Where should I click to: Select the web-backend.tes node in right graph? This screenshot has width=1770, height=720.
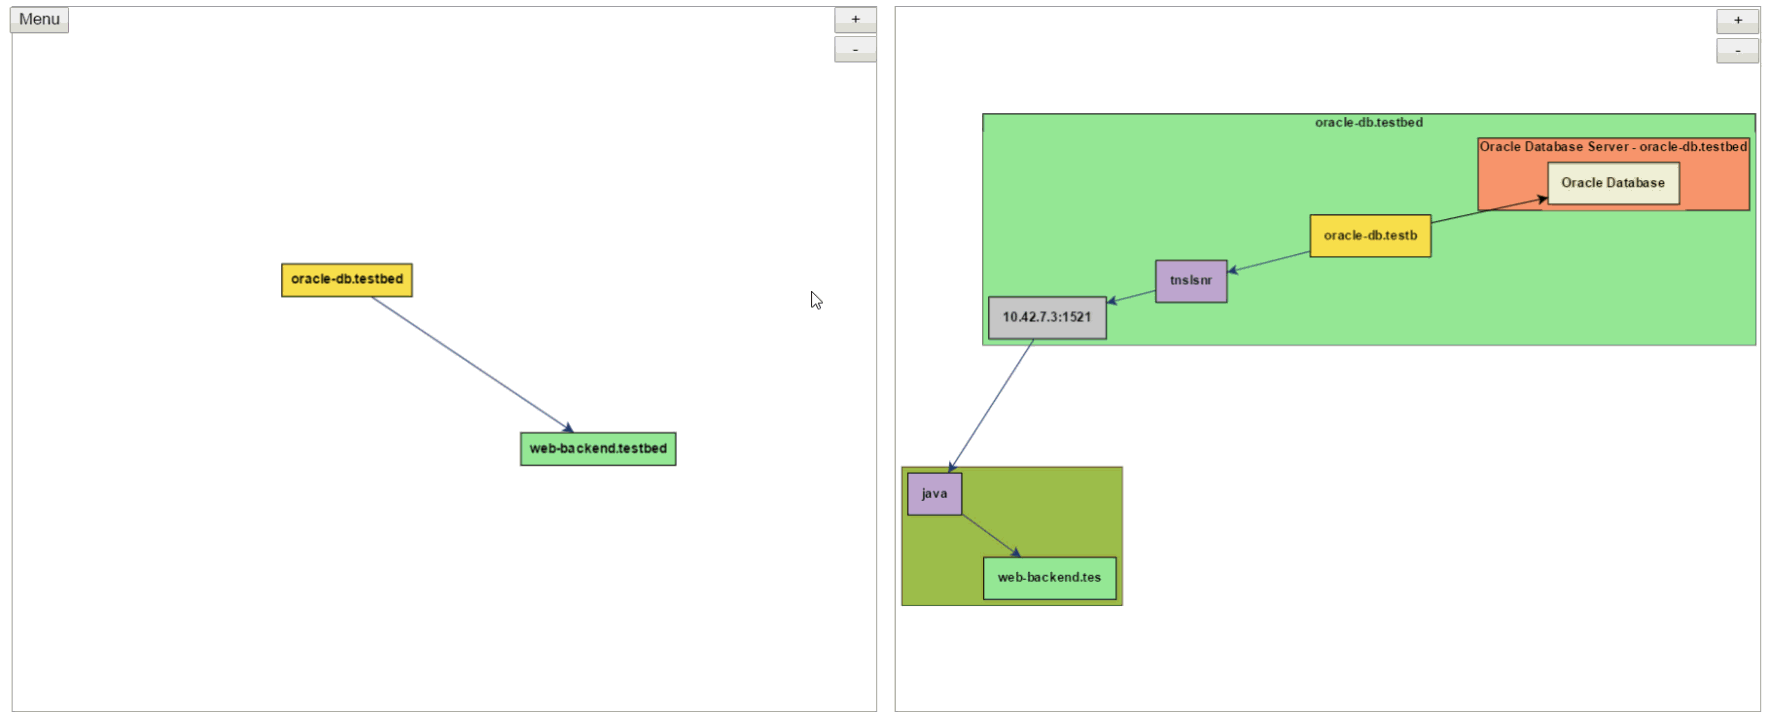[x=1049, y=578]
